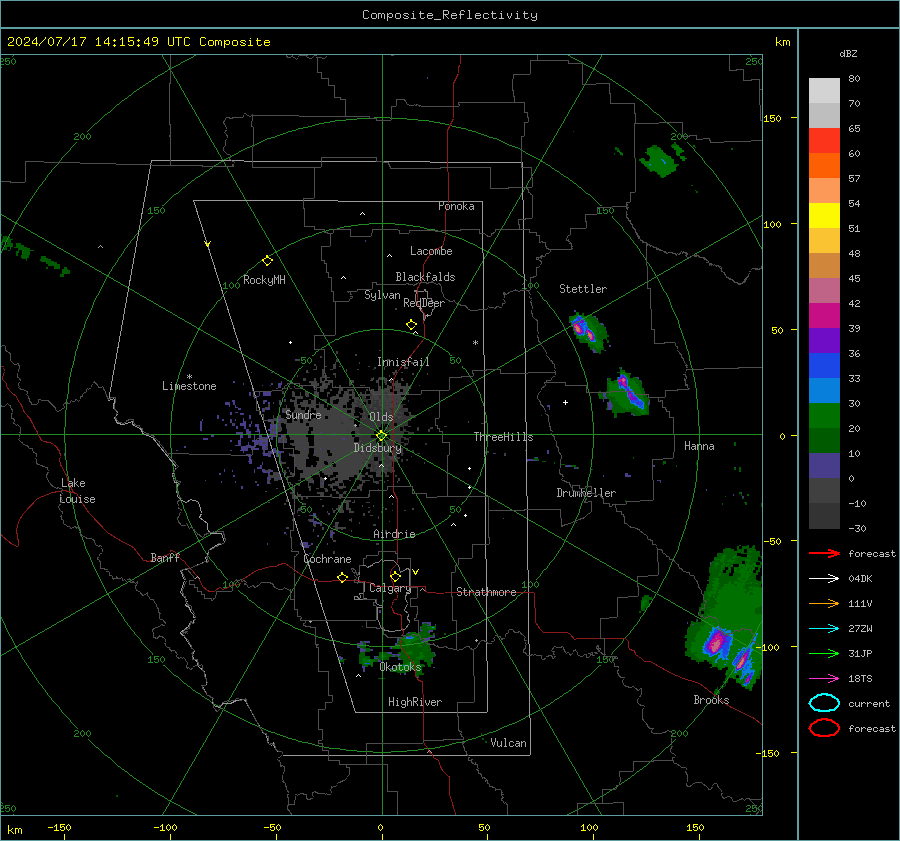Click the Vulcan label
The height and width of the screenshot is (841, 900).
pyautogui.click(x=509, y=743)
